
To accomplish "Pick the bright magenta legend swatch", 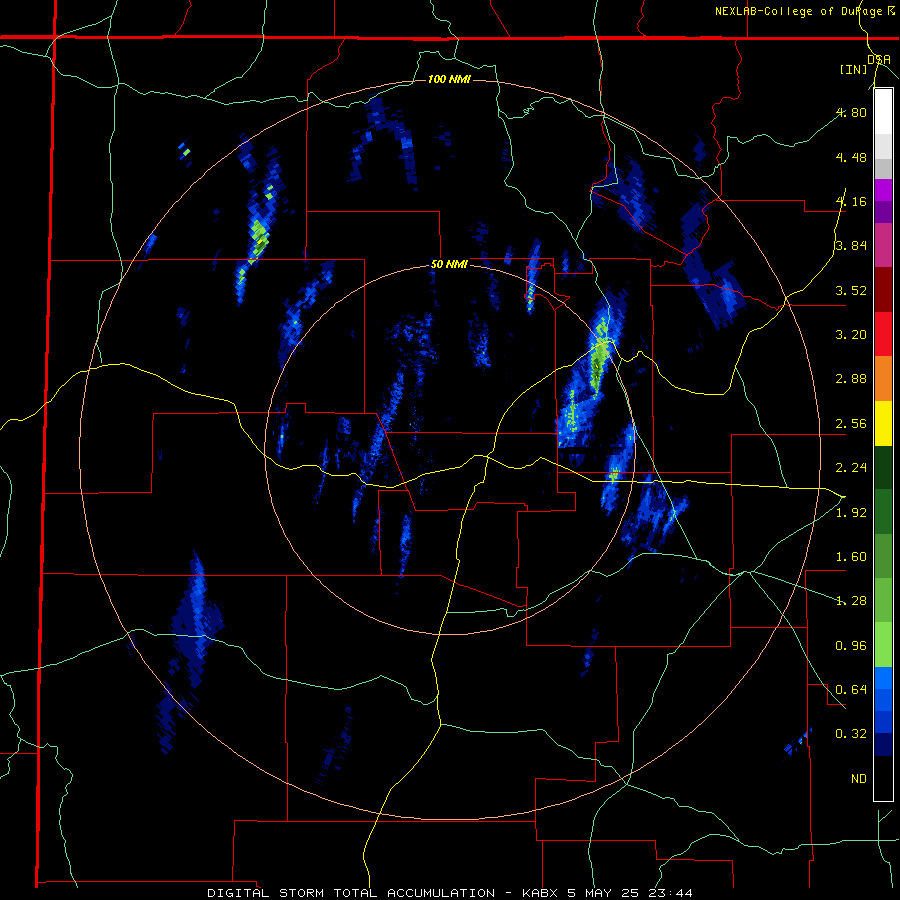I will point(883,190).
